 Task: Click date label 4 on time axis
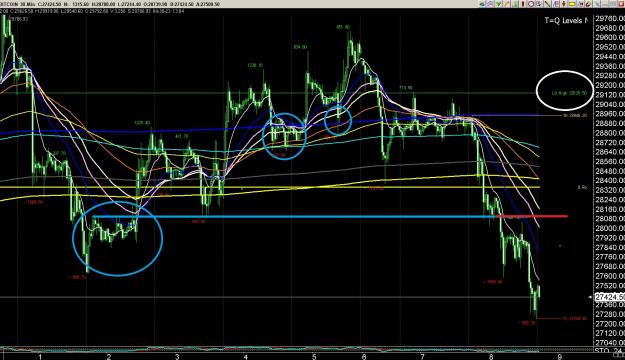(246, 357)
